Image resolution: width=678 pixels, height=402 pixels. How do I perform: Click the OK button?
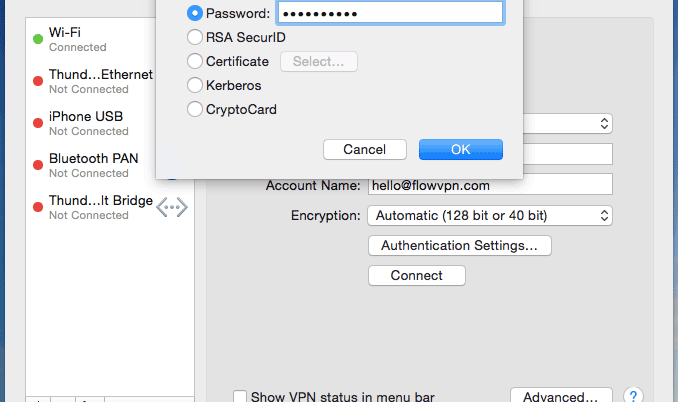pos(460,150)
